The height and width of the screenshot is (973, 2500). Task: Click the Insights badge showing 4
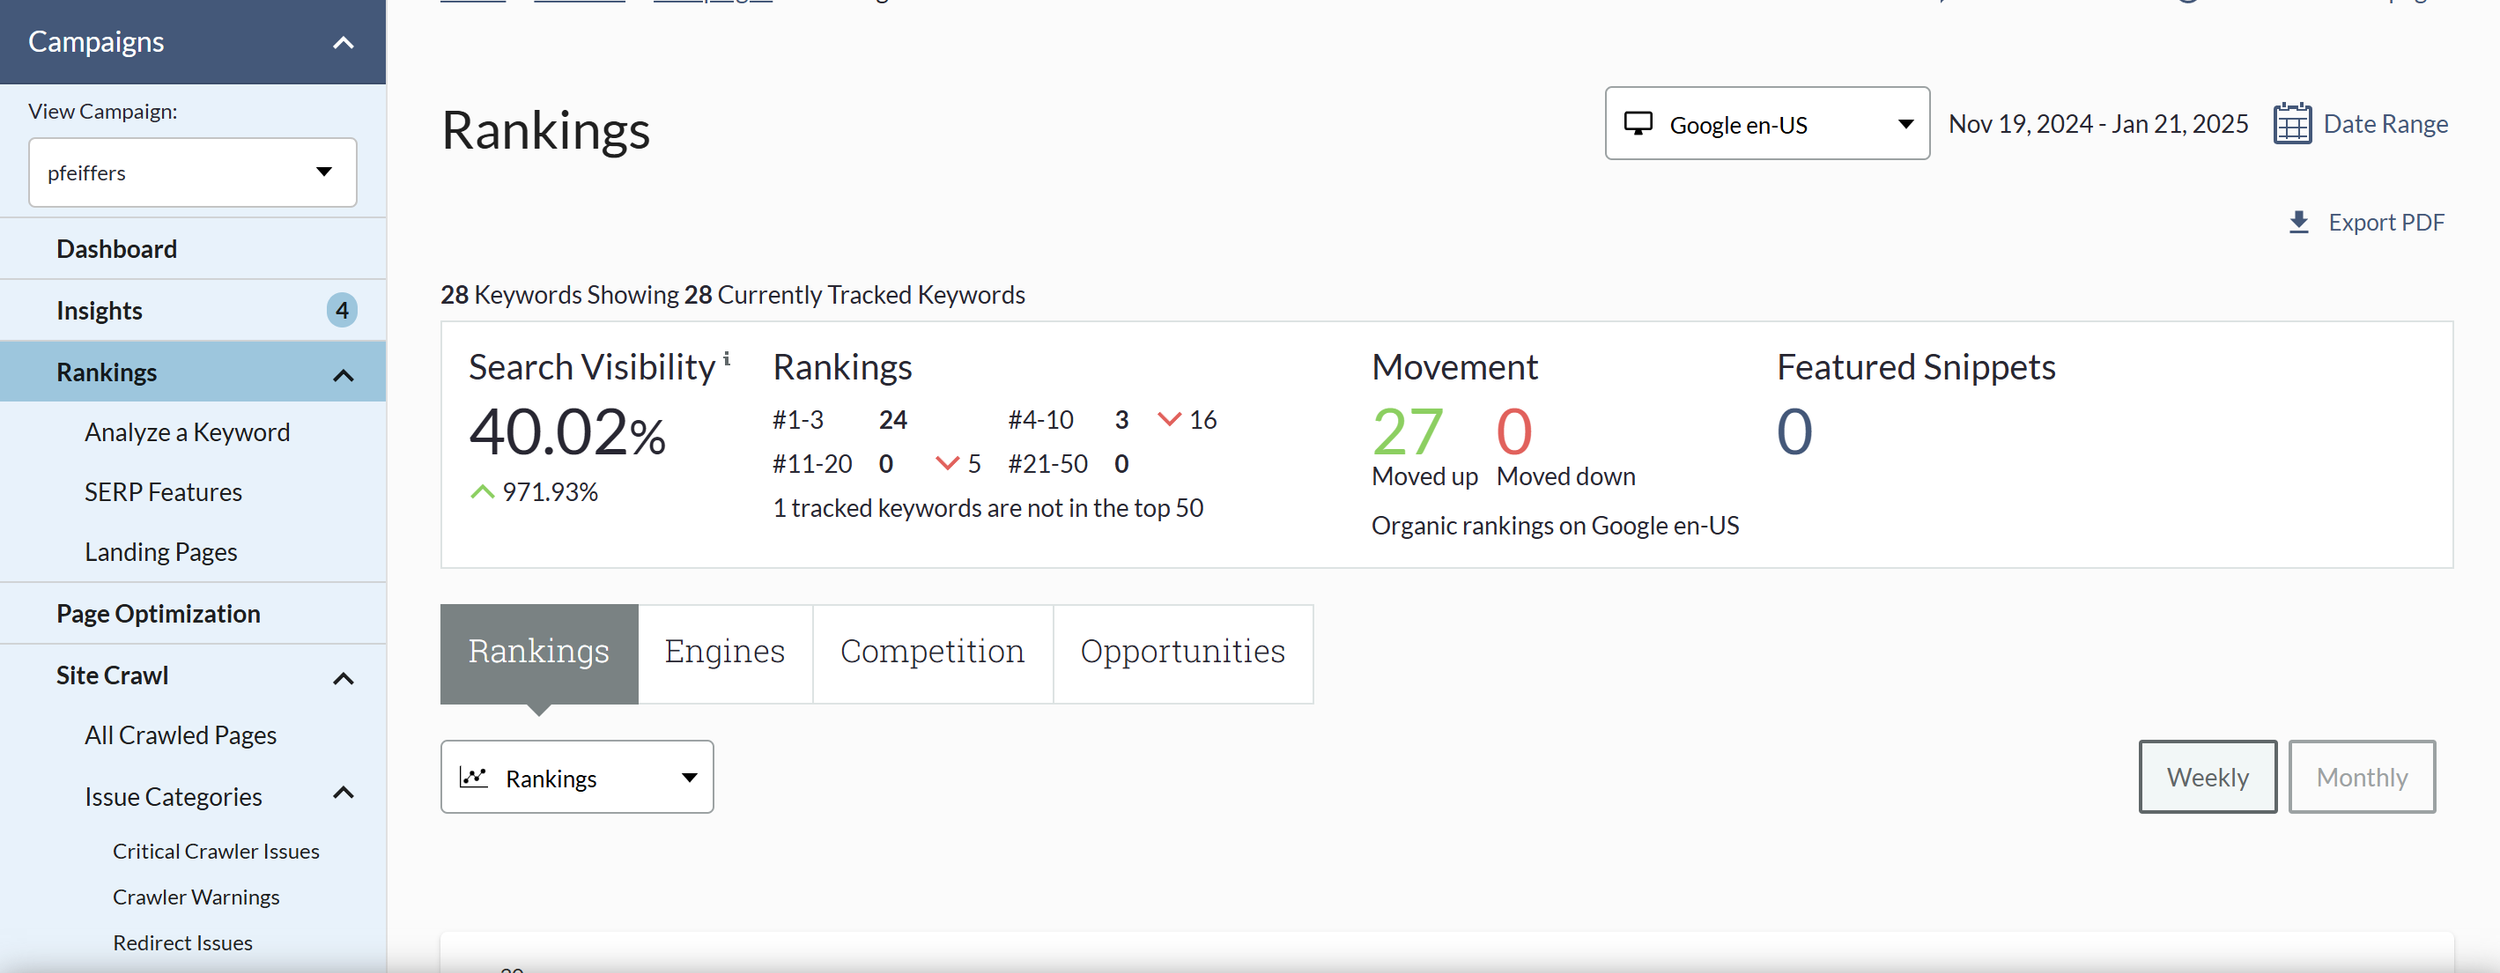tap(342, 310)
